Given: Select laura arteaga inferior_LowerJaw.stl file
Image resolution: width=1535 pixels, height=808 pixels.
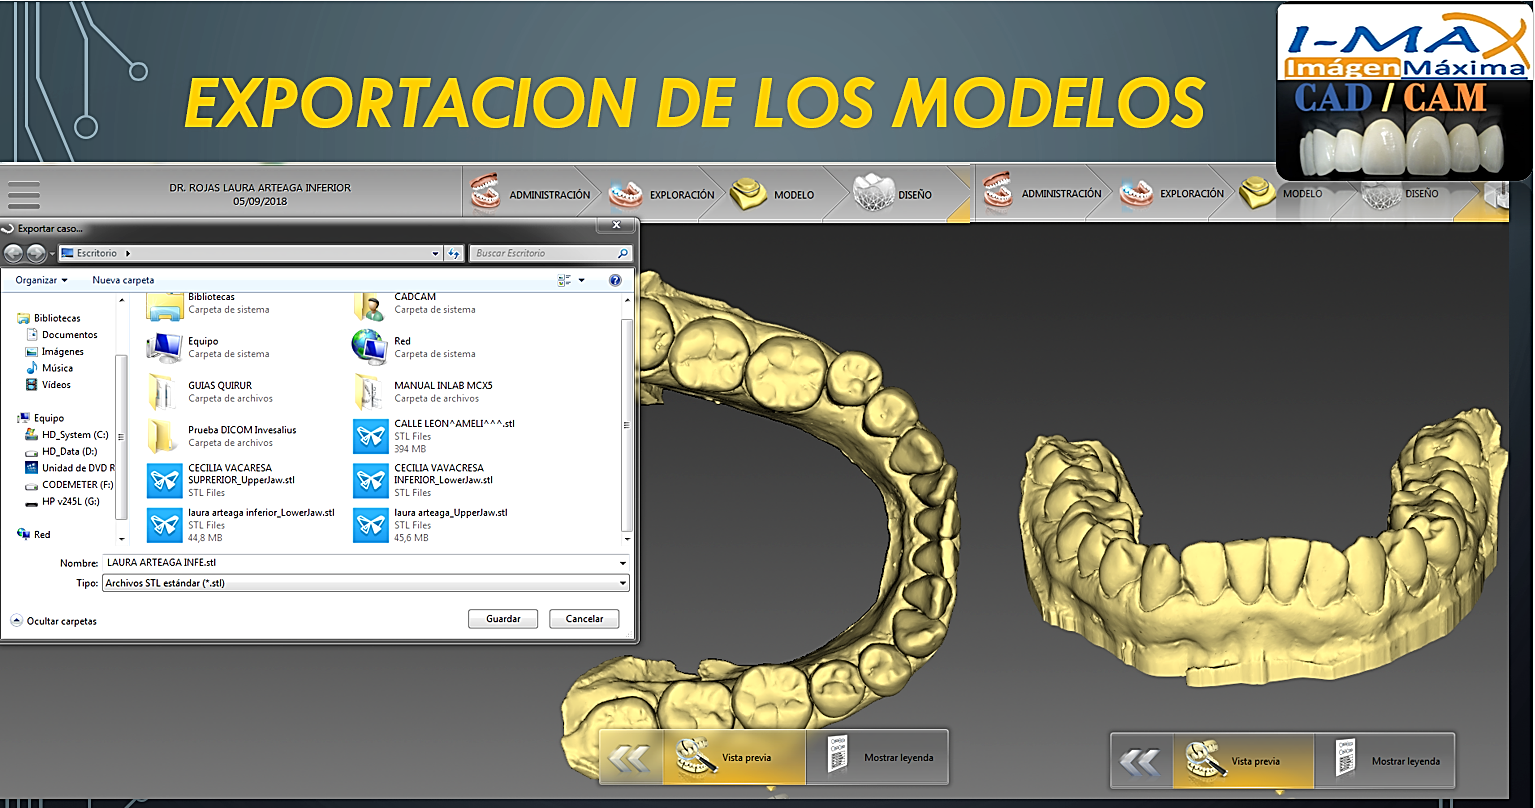Looking at the screenshot, I should pyautogui.click(x=241, y=525).
